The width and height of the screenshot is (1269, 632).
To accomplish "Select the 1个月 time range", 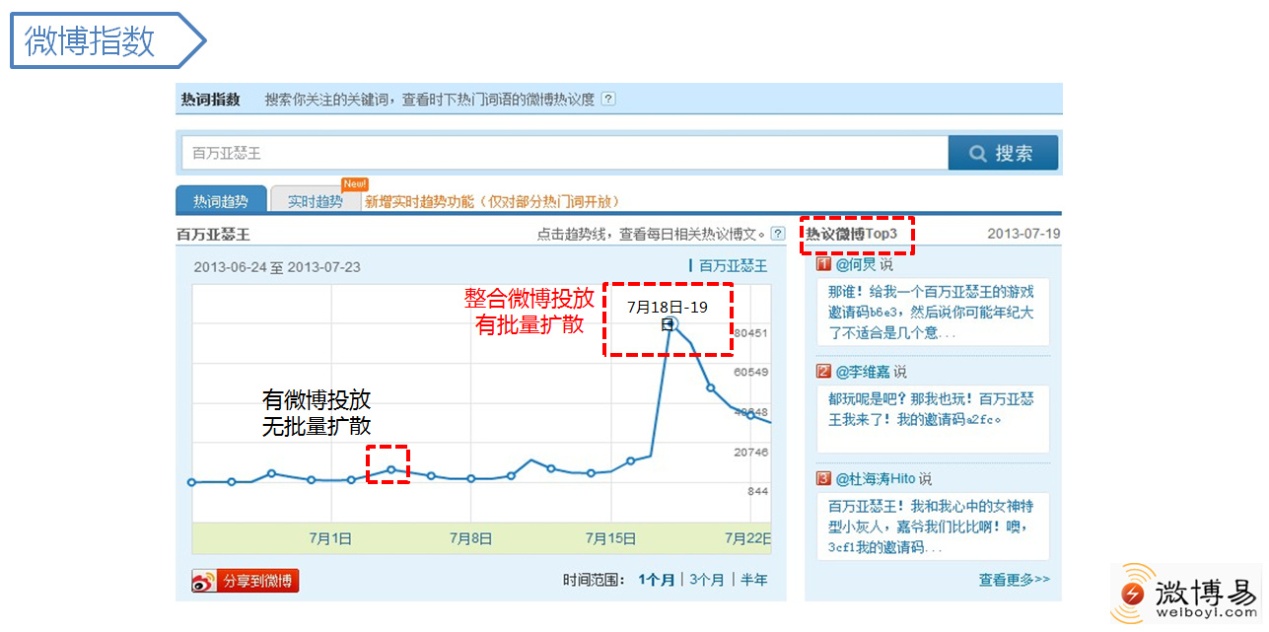I will 656,580.
